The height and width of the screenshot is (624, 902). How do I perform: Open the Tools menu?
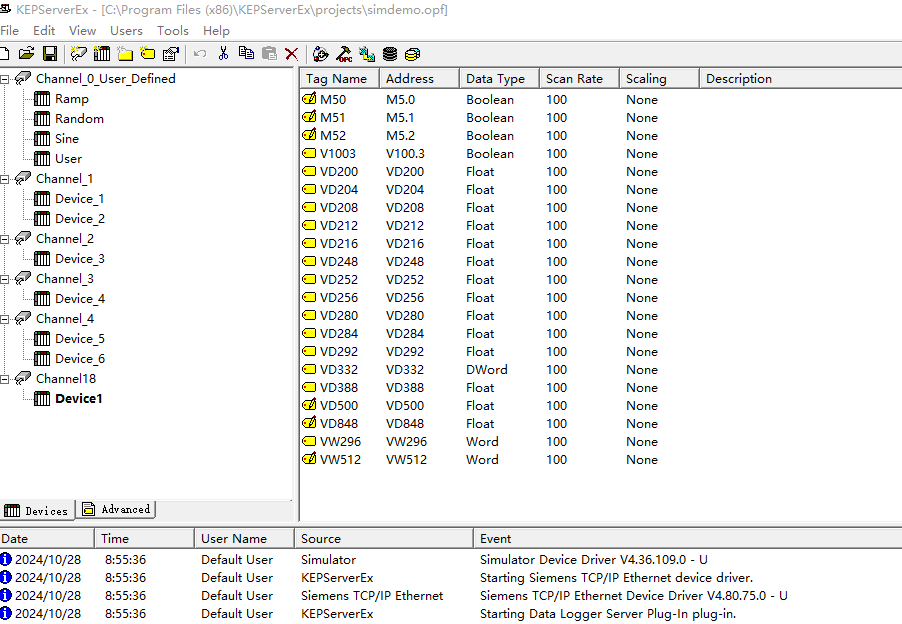pyautogui.click(x=173, y=31)
